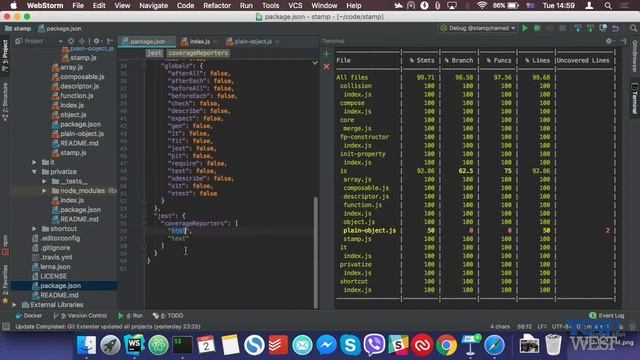Toggle the 2: Favorites side tool window

[5, 284]
